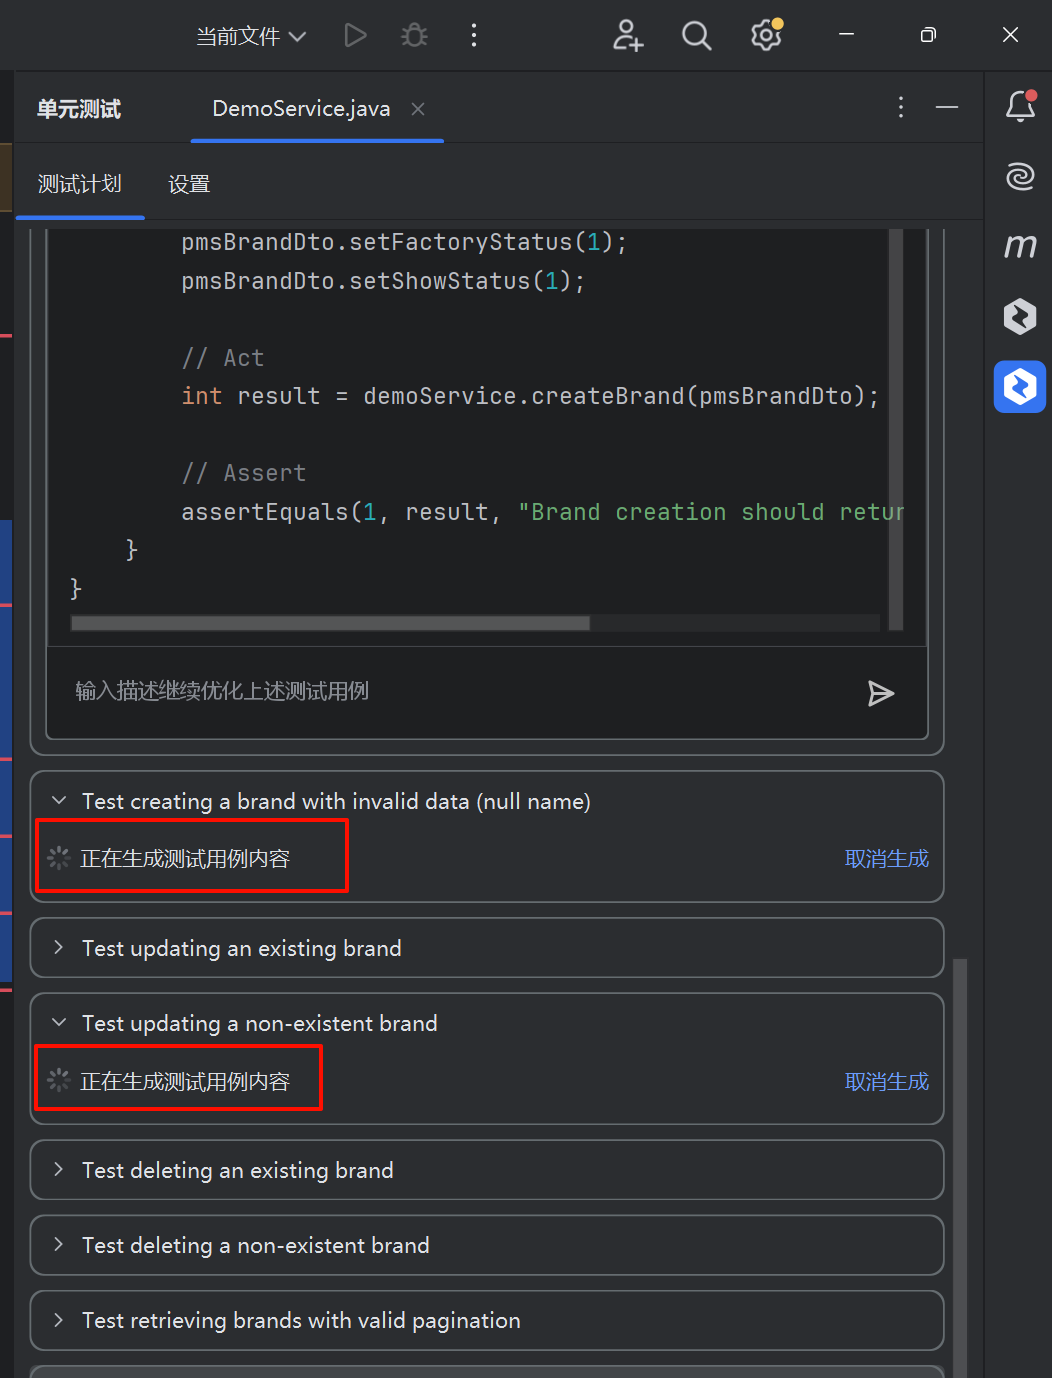The height and width of the screenshot is (1378, 1052).
Task: Open the Maven 'm' tool window
Action: pyautogui.click(x=1020, y=246)
